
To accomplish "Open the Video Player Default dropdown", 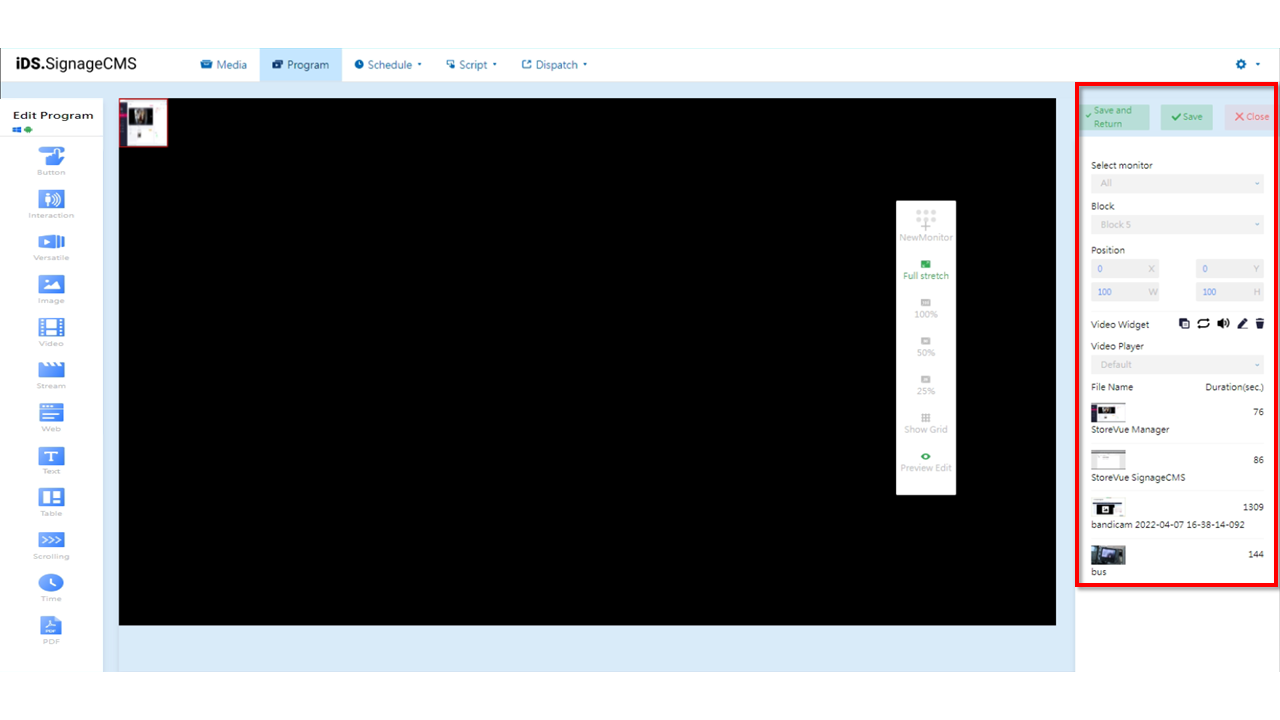I will click(x=1177, y=364).
